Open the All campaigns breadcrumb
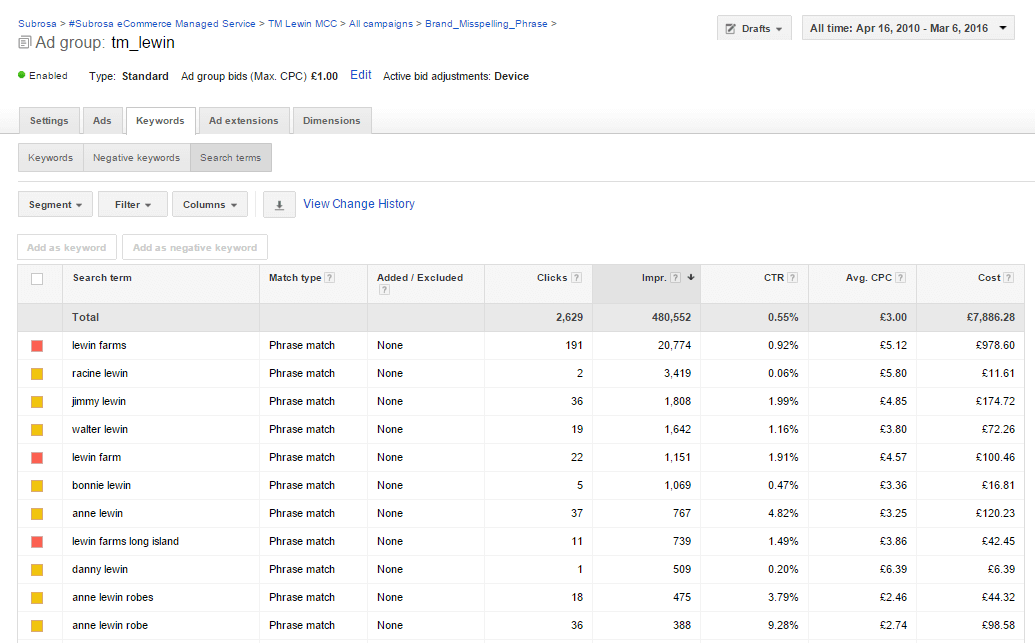 pos(381,24)
